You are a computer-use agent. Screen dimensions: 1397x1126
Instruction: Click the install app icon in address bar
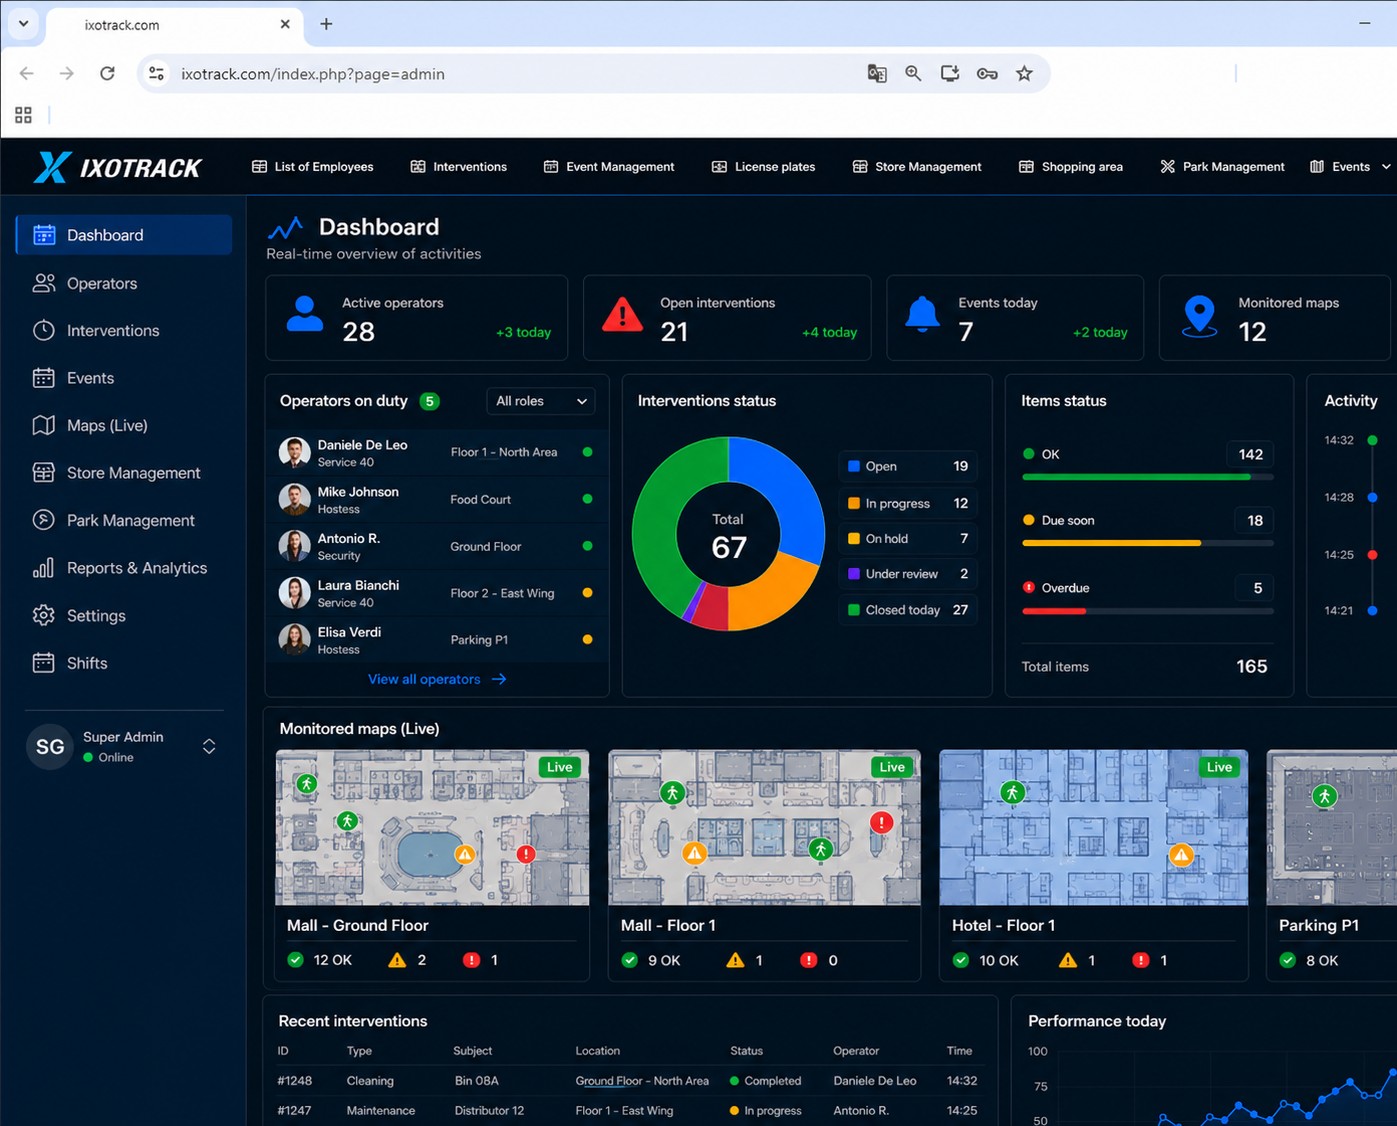pos(950,74)
